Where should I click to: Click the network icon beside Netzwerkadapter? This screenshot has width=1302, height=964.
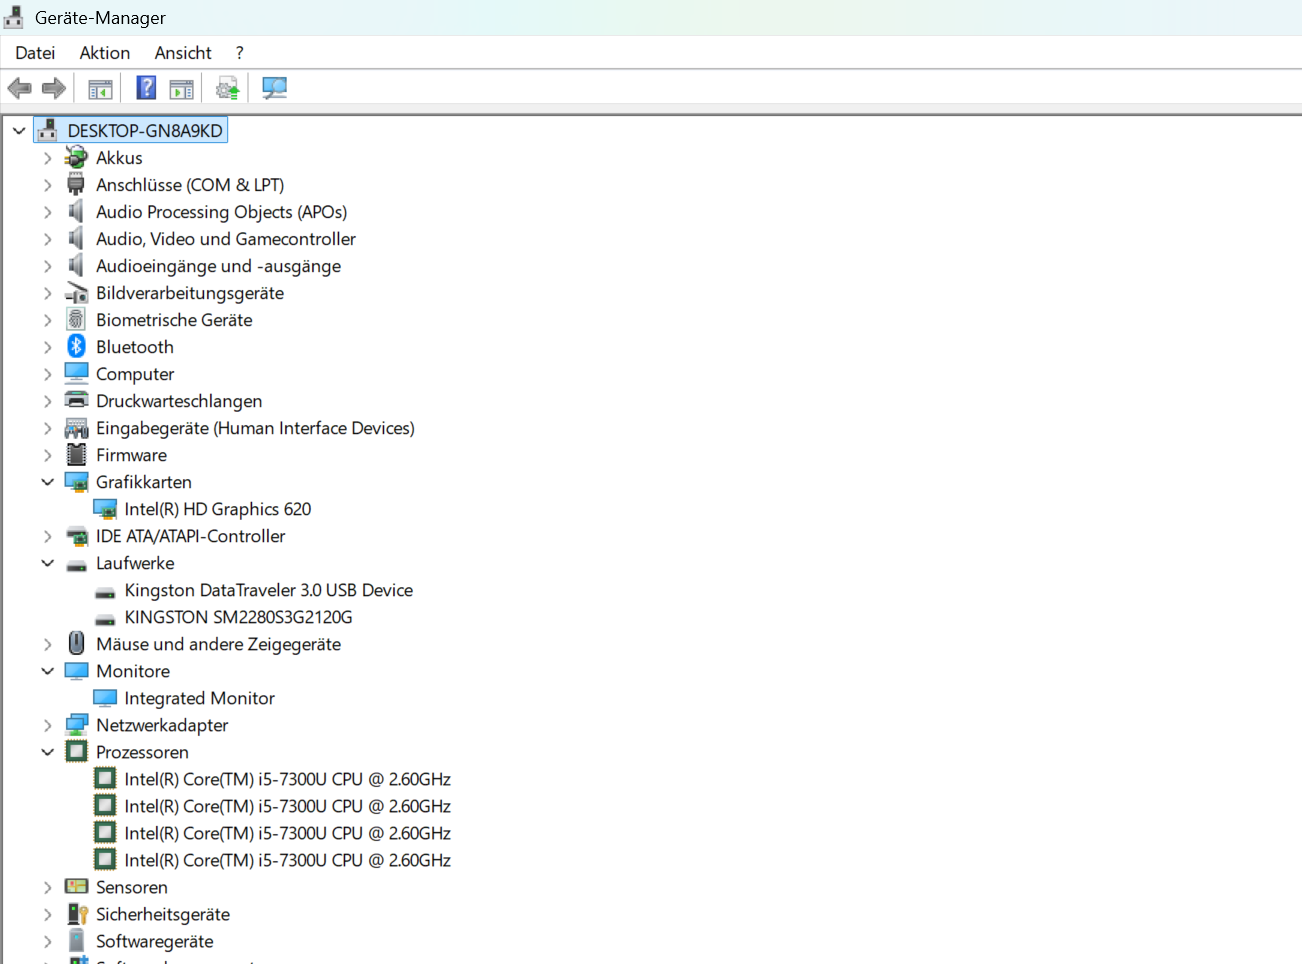[76, 725]
